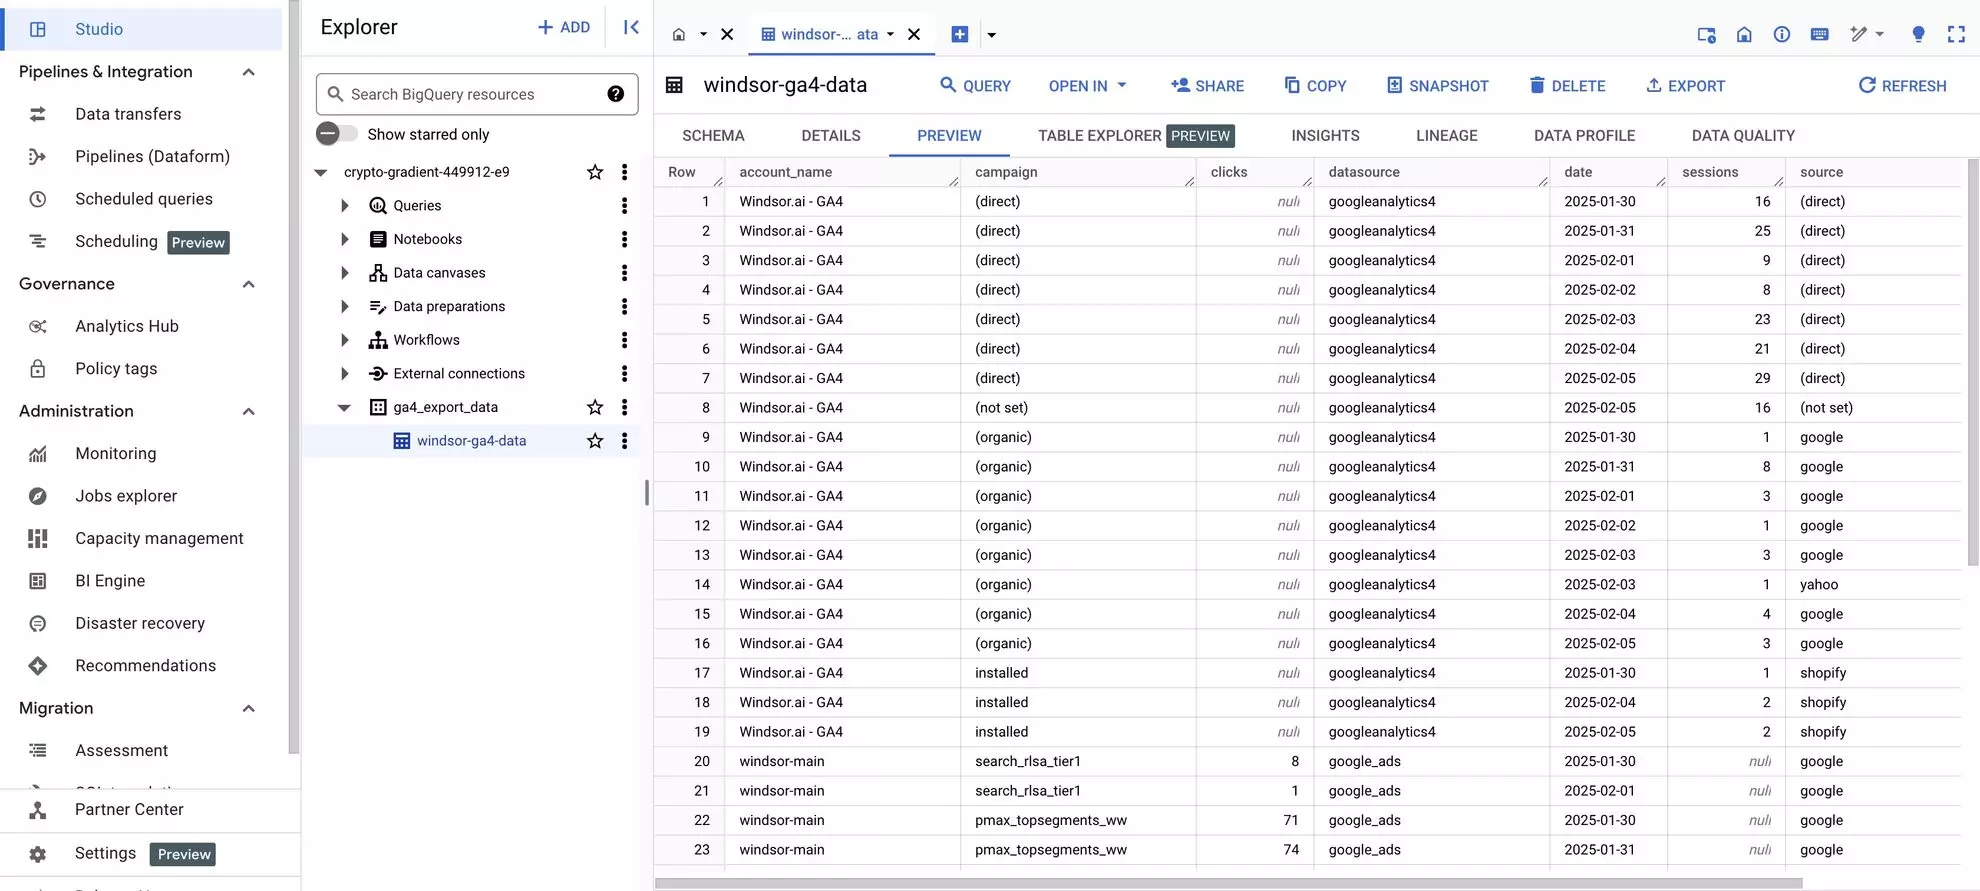Screen dimensions: 1980x891
Task: Expand External connections node
Action: coord(345,374)
